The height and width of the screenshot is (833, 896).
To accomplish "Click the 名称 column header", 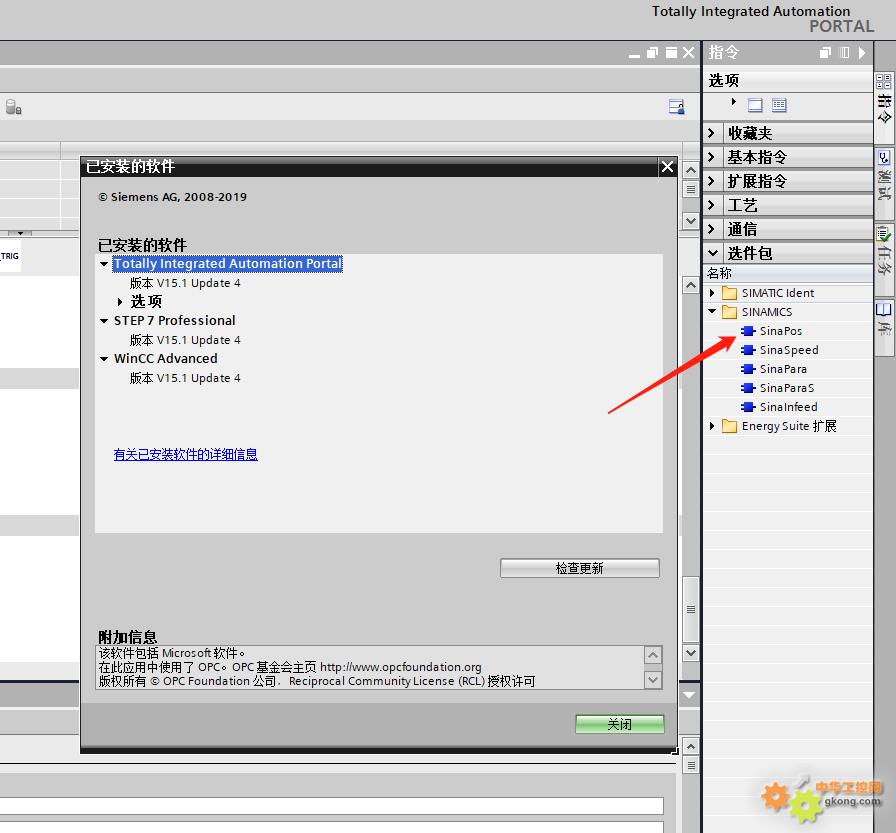I will [788, 273].
